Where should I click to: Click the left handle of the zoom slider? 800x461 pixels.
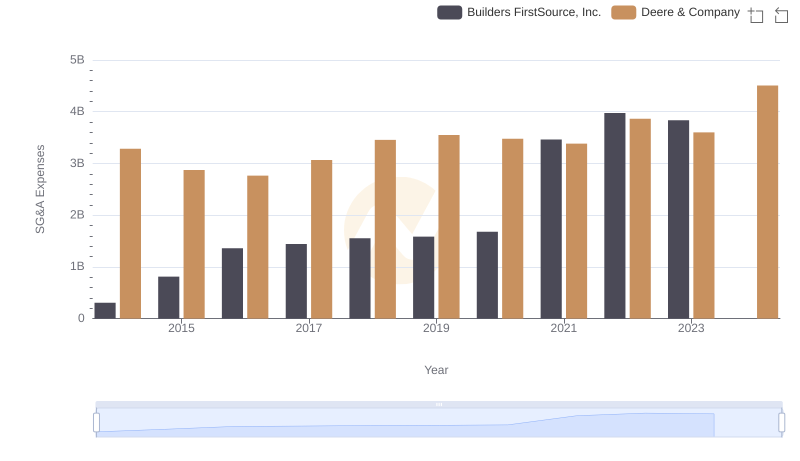pos(96,422)
